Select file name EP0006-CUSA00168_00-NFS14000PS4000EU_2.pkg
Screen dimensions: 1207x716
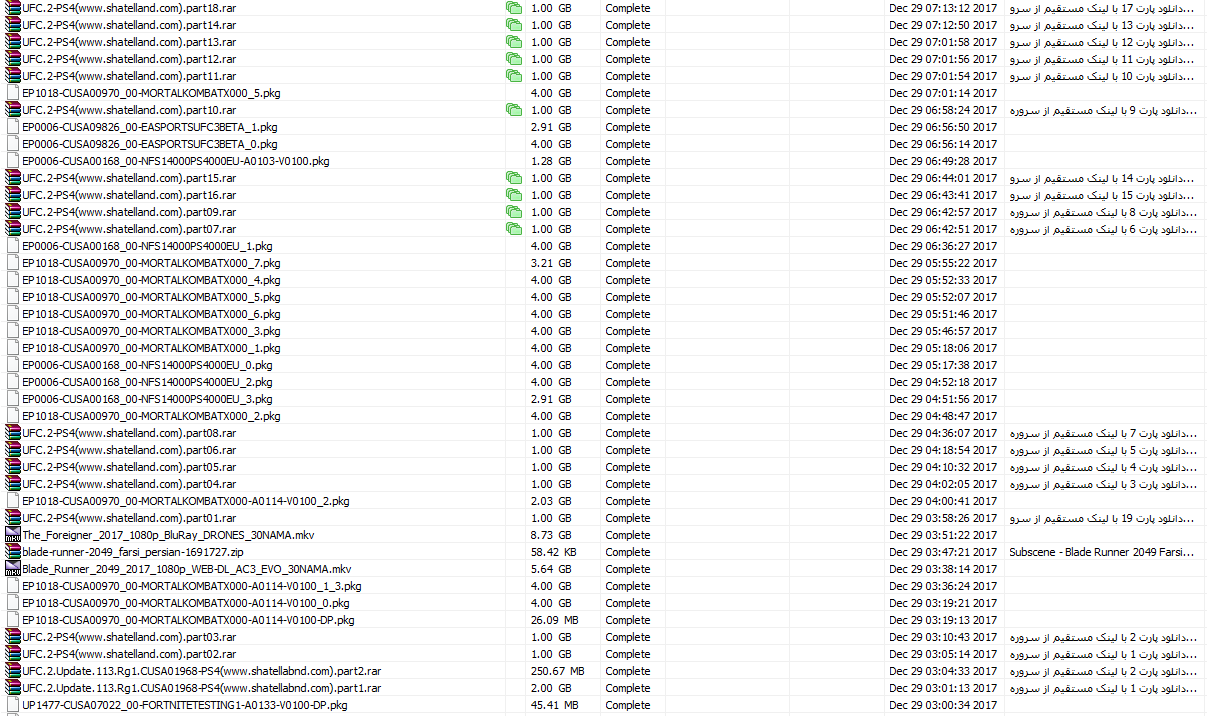click(x=147, y=382)
